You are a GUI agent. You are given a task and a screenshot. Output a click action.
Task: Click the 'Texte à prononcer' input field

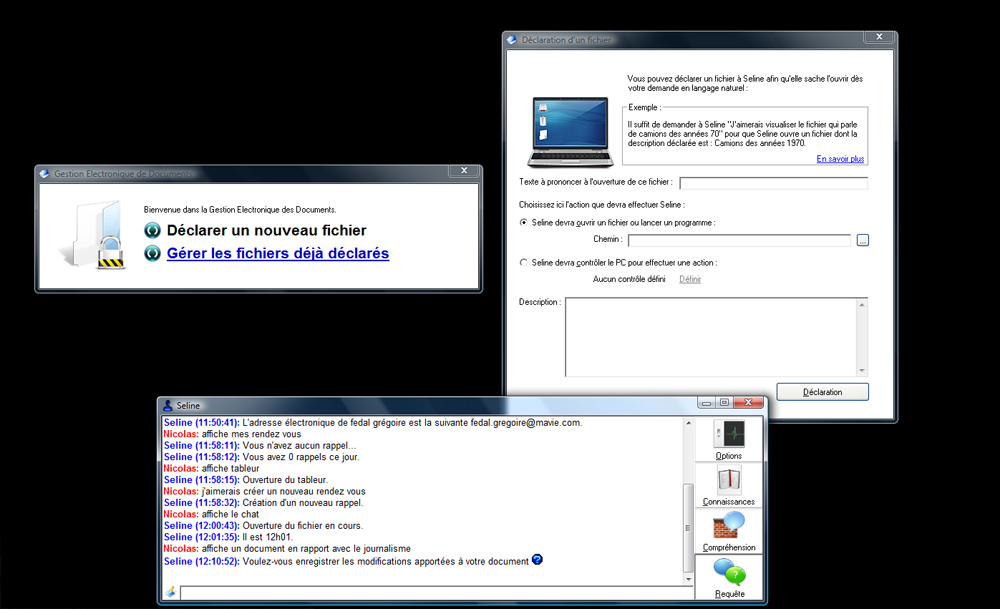tap(773, 182)
